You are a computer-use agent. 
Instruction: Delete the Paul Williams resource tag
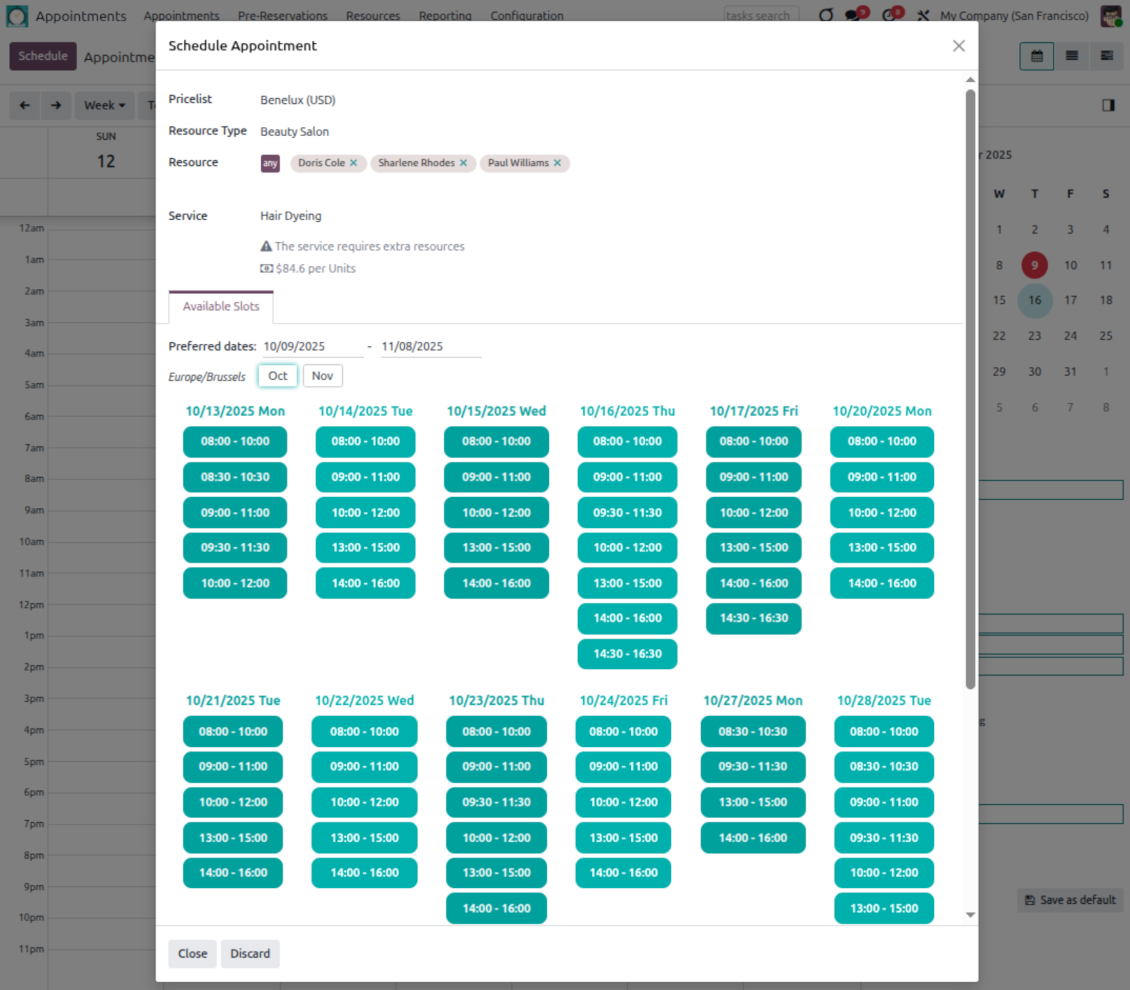557,163
